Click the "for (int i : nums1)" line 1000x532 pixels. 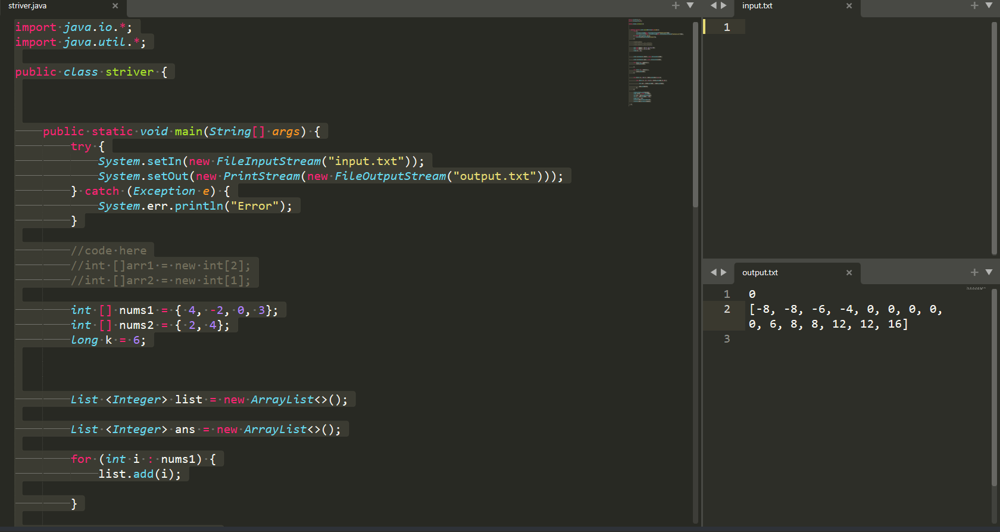coord(143,459)
